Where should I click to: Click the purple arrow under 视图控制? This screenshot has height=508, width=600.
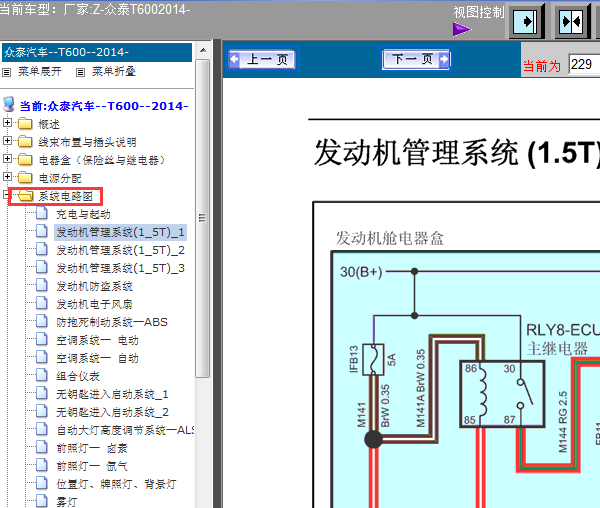pyautogui.click(x=462, y=29)
